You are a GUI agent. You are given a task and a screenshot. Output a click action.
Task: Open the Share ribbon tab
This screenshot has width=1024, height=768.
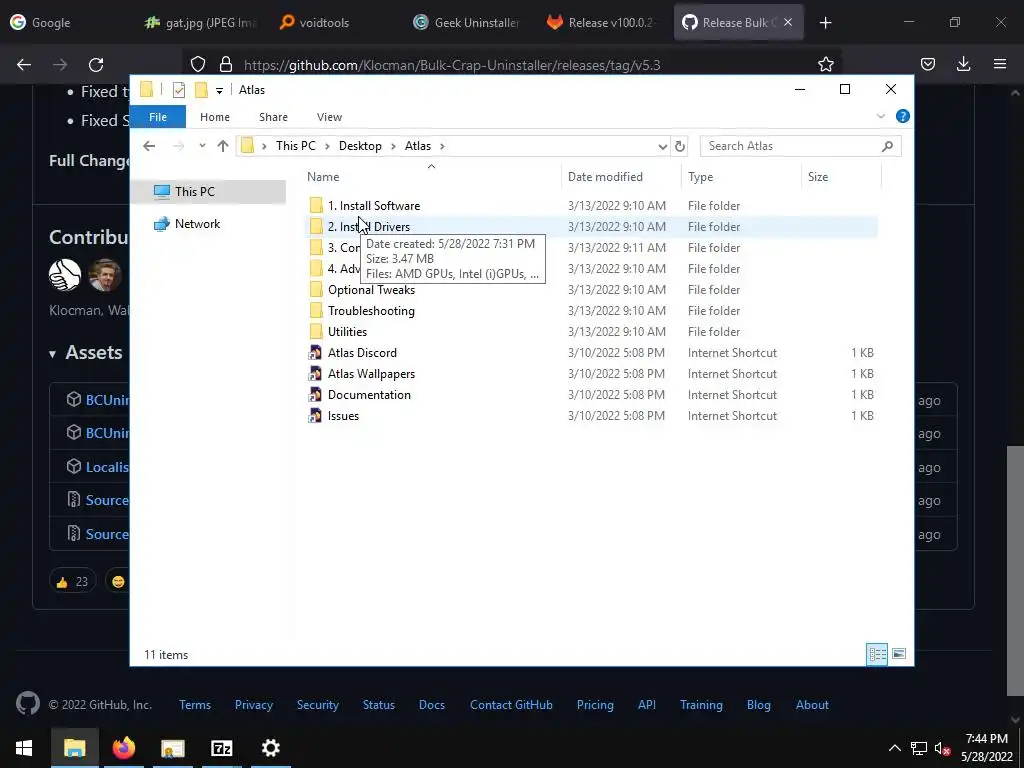click(273, 117)
